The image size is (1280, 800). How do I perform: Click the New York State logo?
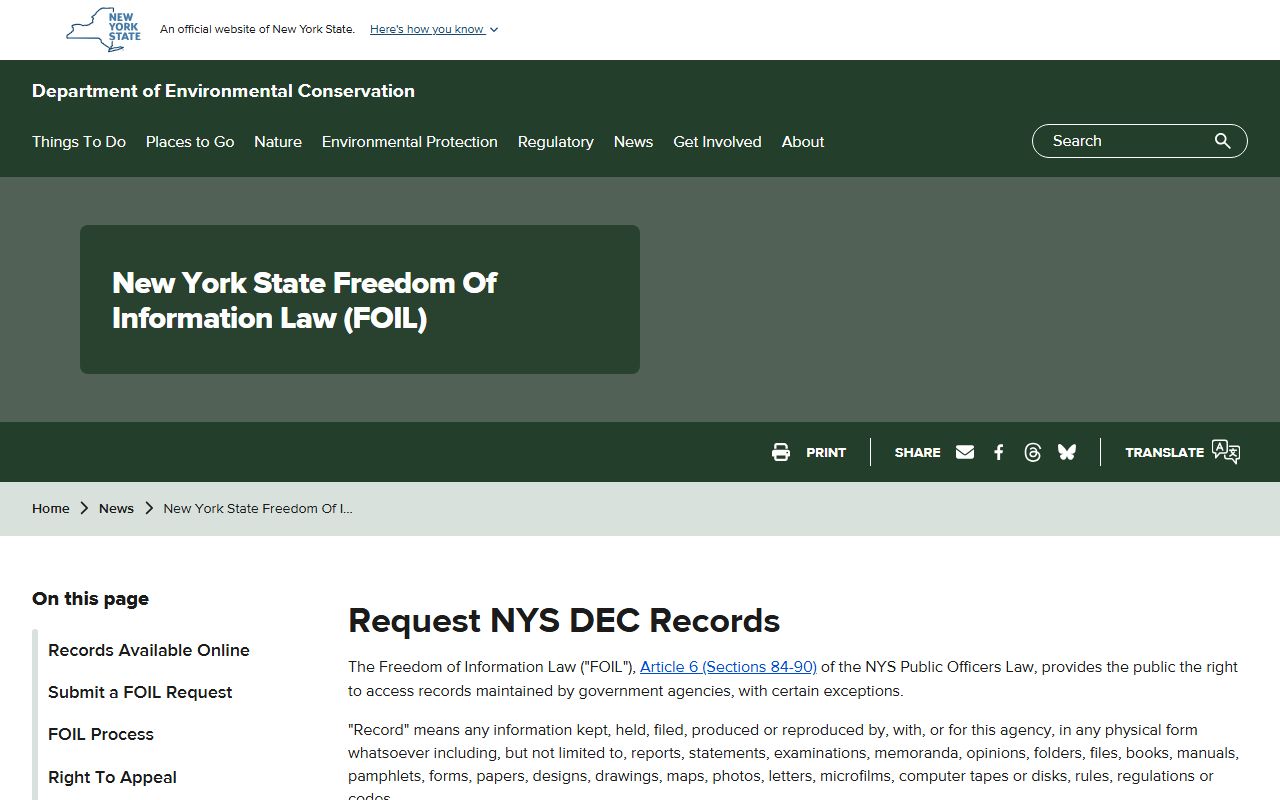point(103,30)
